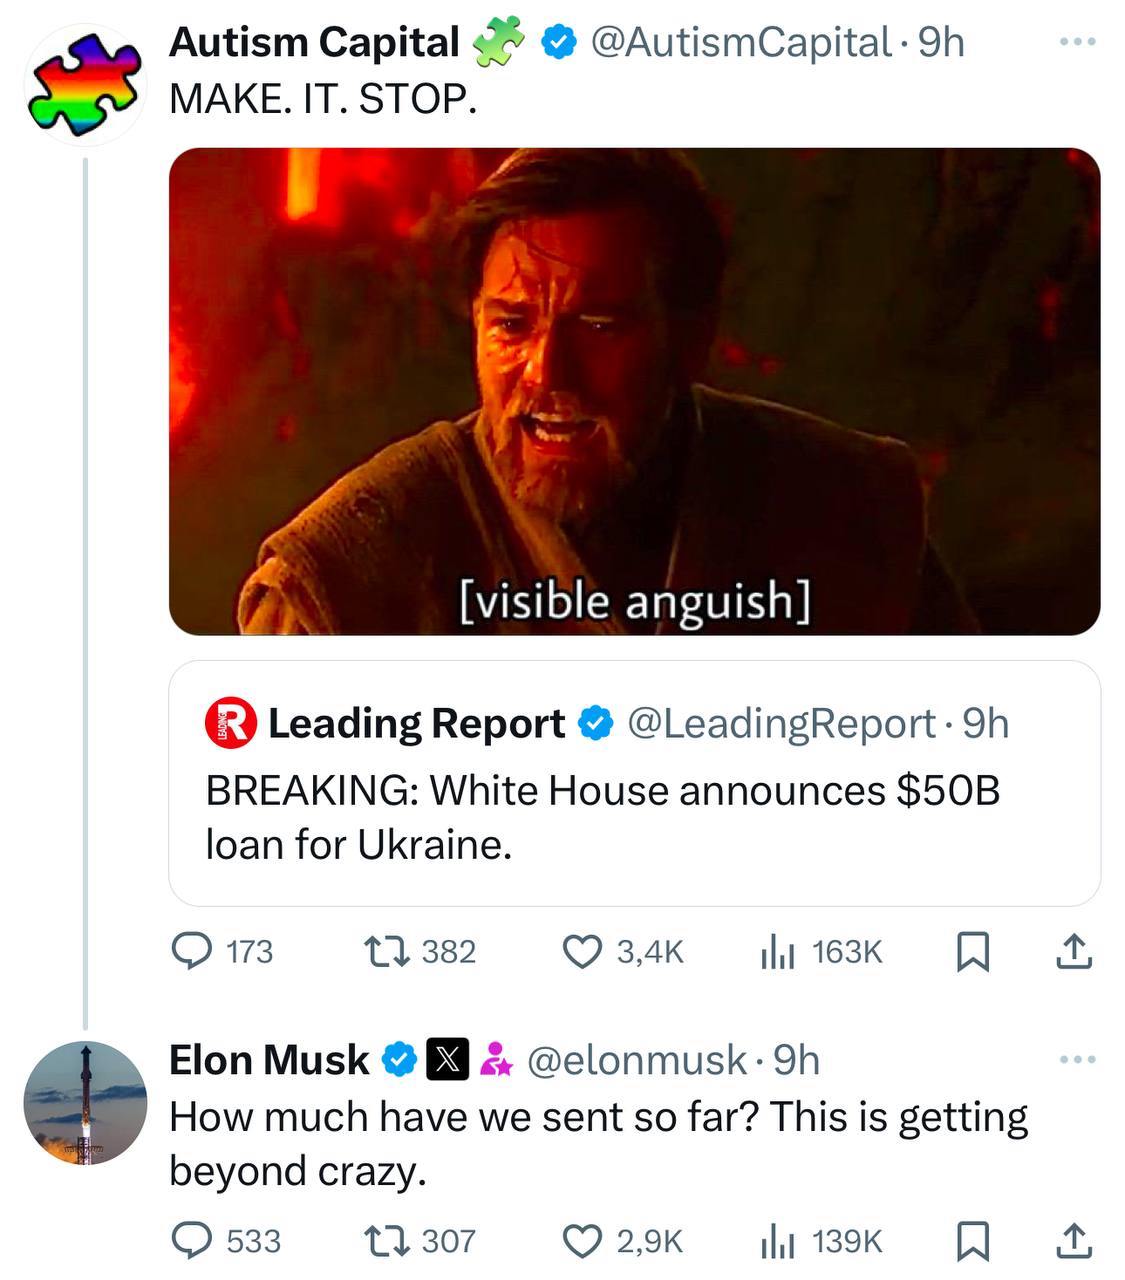Image resolution: width=1125 pixels, height=1280 pixels.
Task: Bookmark Elon Musk's tweet
Action: pyautogui.click(x=973, y=1241)
